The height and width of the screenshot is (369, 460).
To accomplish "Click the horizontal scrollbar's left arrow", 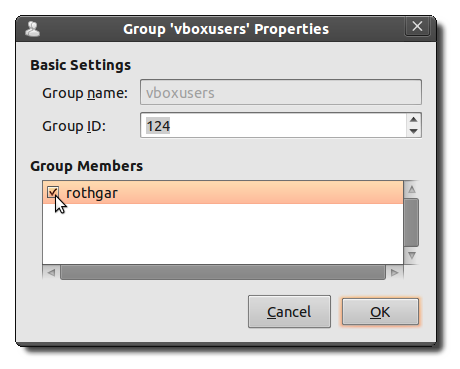I will [x=51, y=273].
